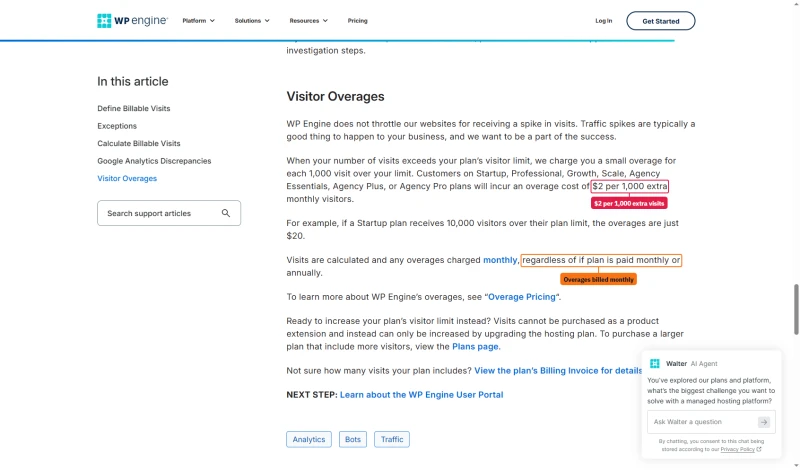
Task: Open View the plan's Billing Invoice link
Action: [x=559, y=370]
